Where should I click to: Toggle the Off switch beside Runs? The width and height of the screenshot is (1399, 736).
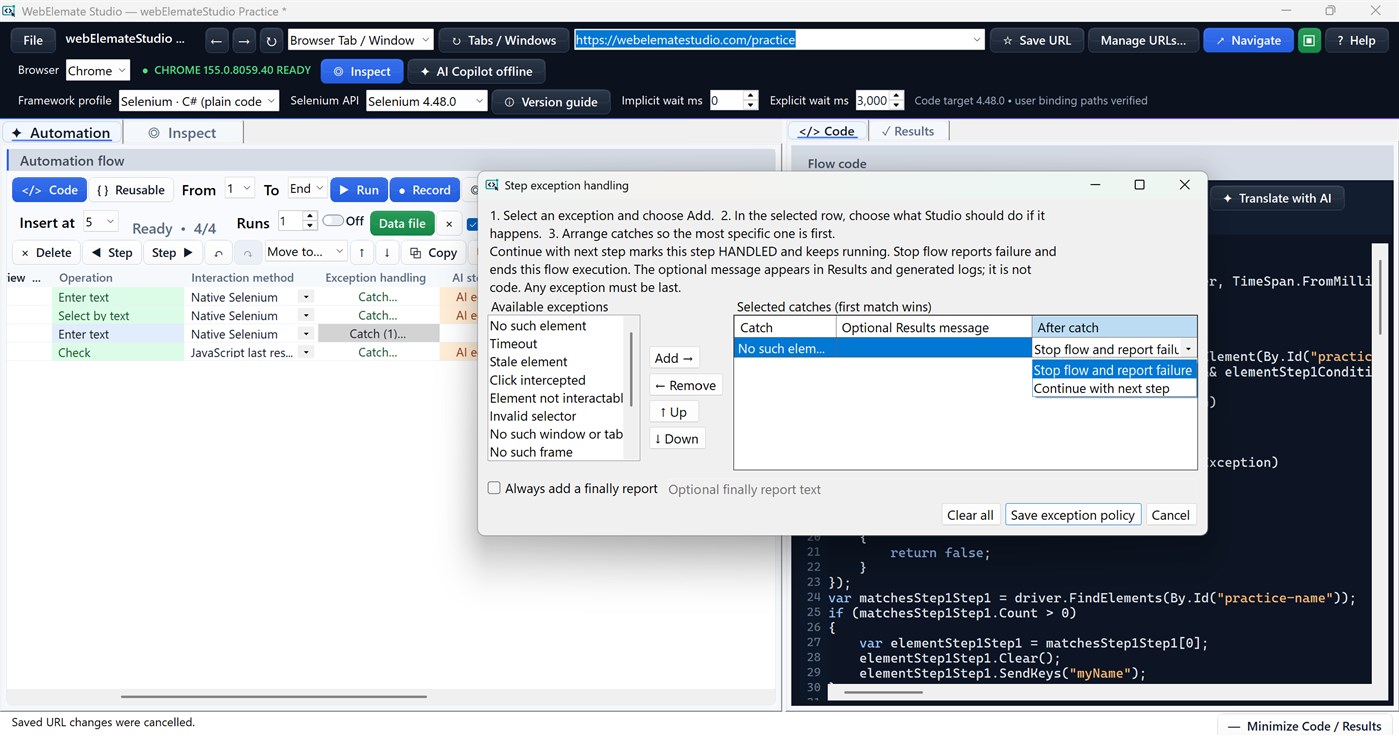(333, 221)
